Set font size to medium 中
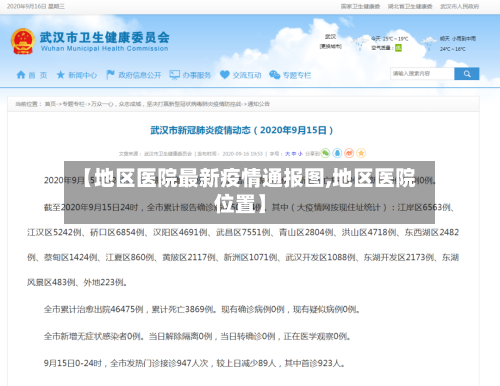 [x=294, y=154]
